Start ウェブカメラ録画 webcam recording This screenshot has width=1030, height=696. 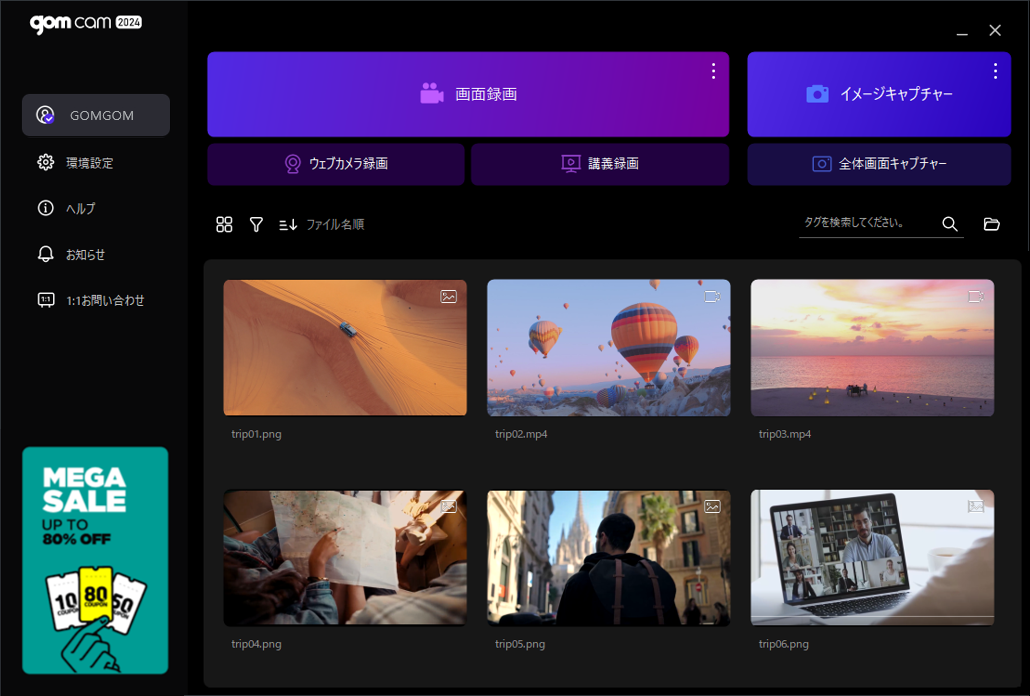(x=336, y=164)
